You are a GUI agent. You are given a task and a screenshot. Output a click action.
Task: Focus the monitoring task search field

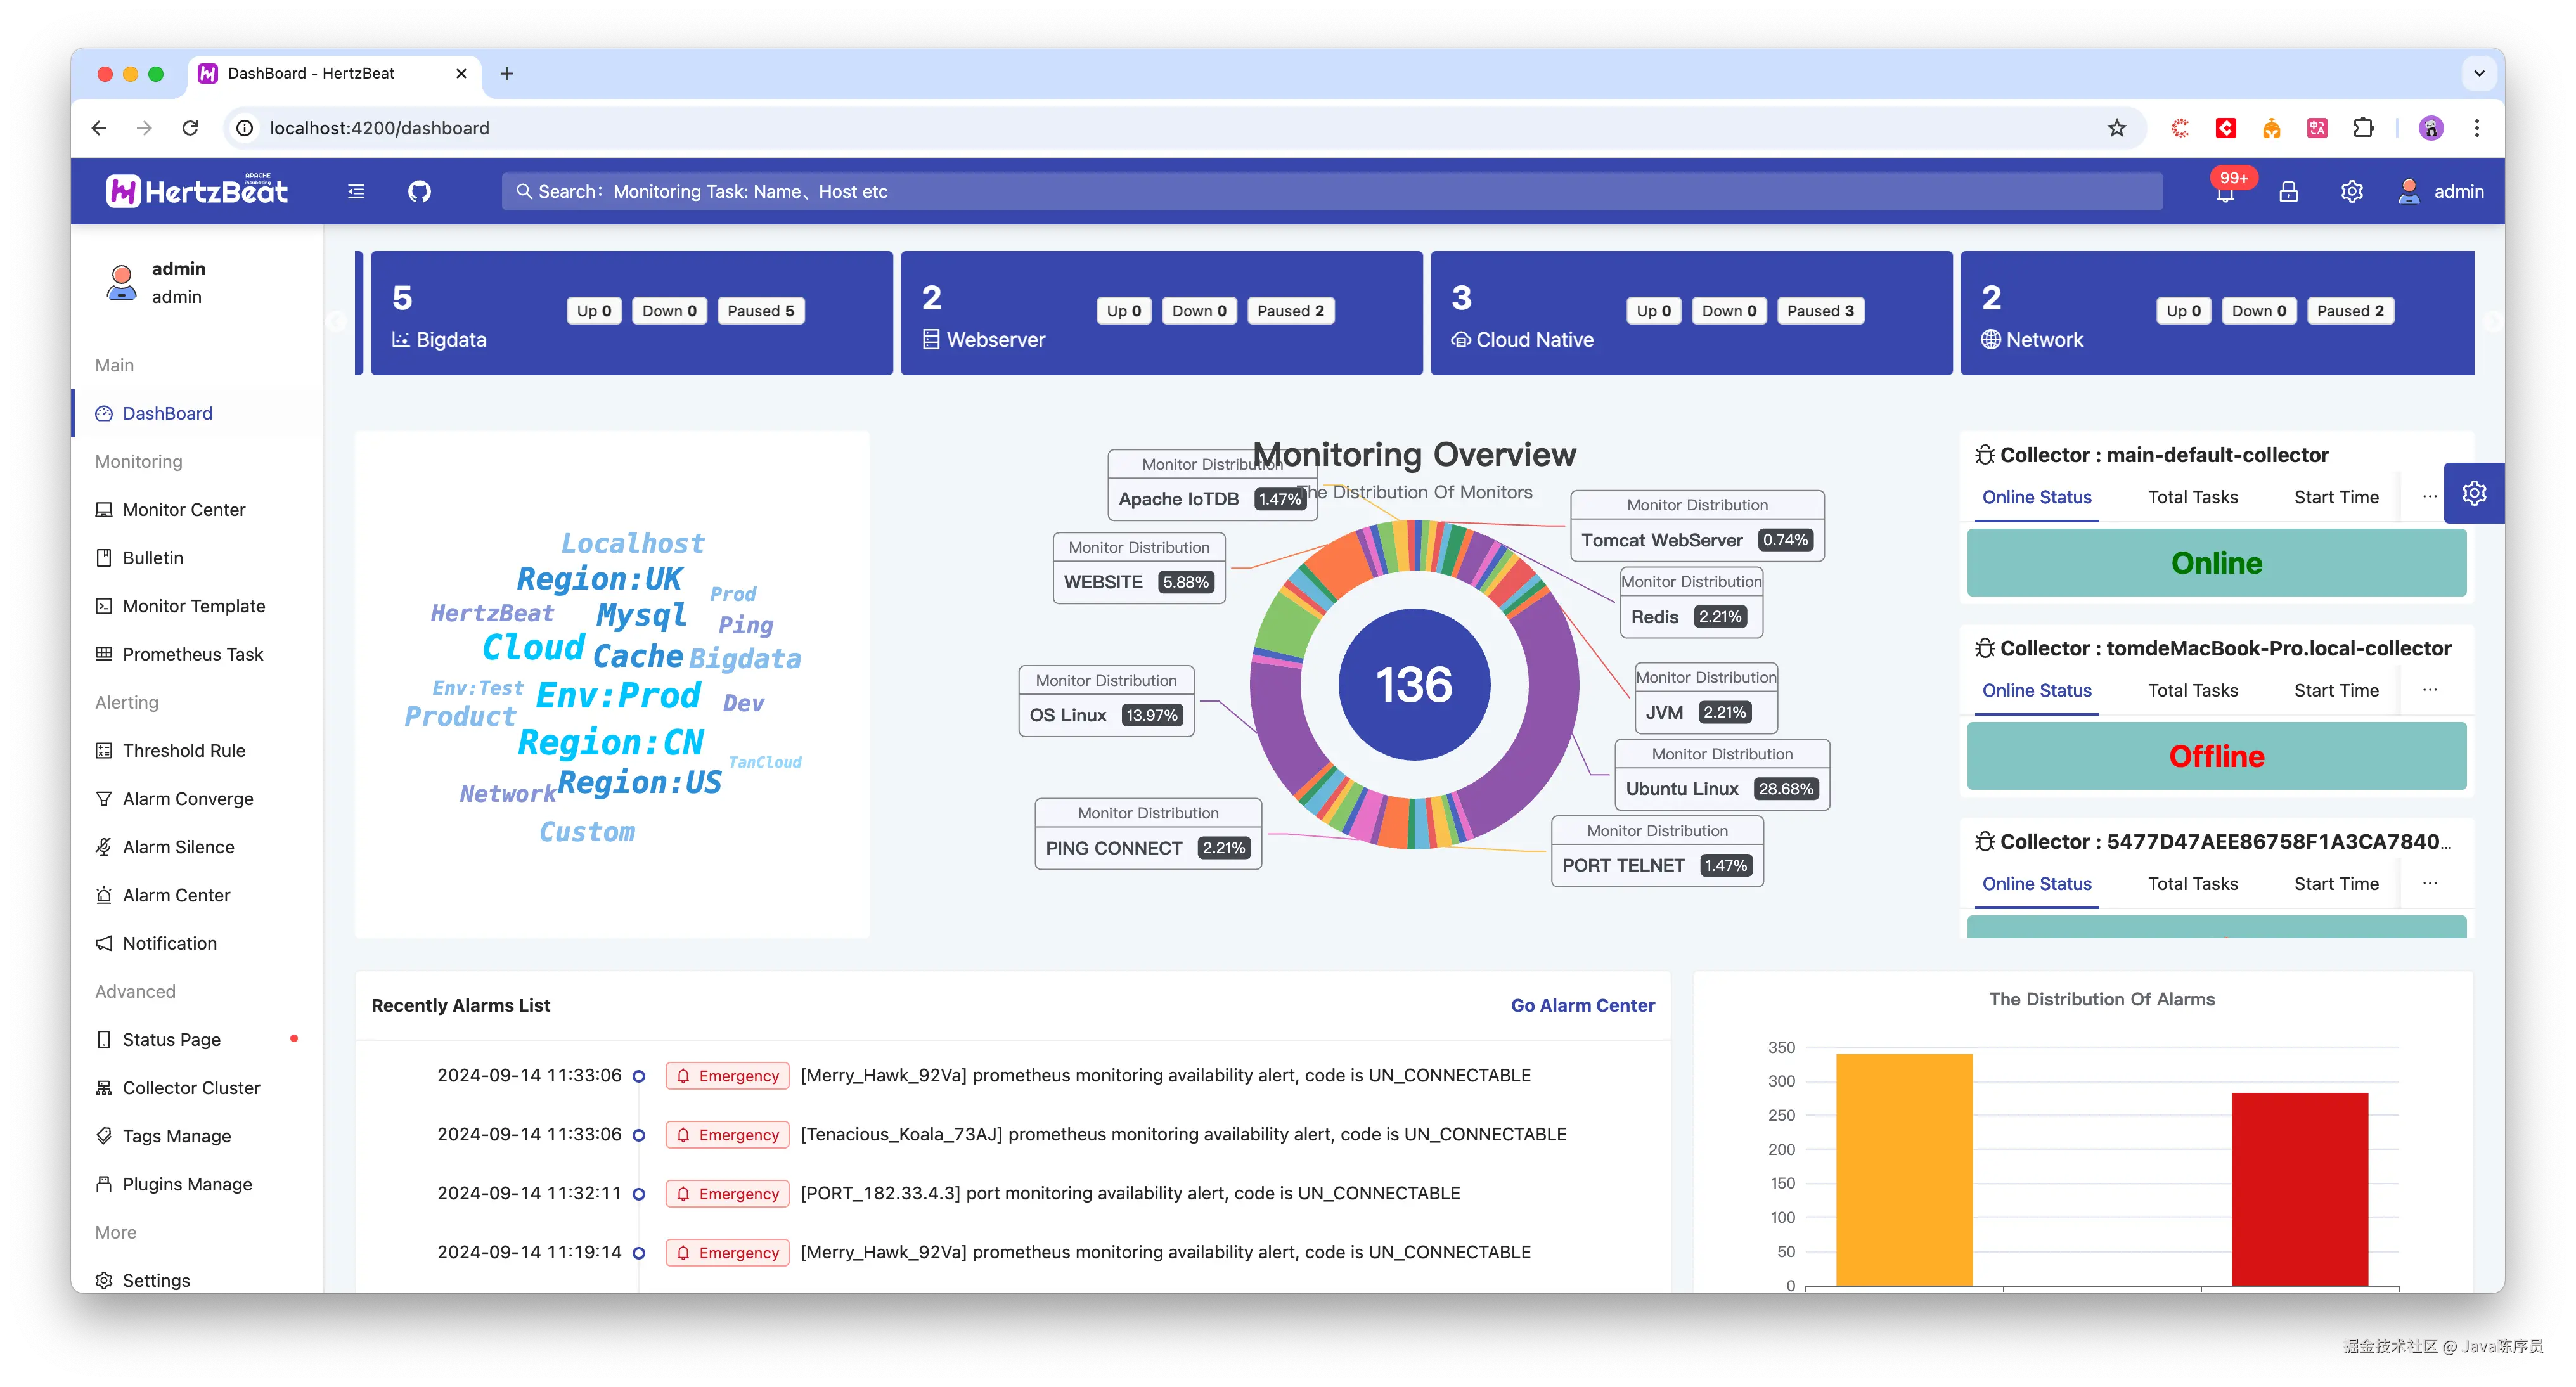pyautogui.click(x=1330, y=191)
